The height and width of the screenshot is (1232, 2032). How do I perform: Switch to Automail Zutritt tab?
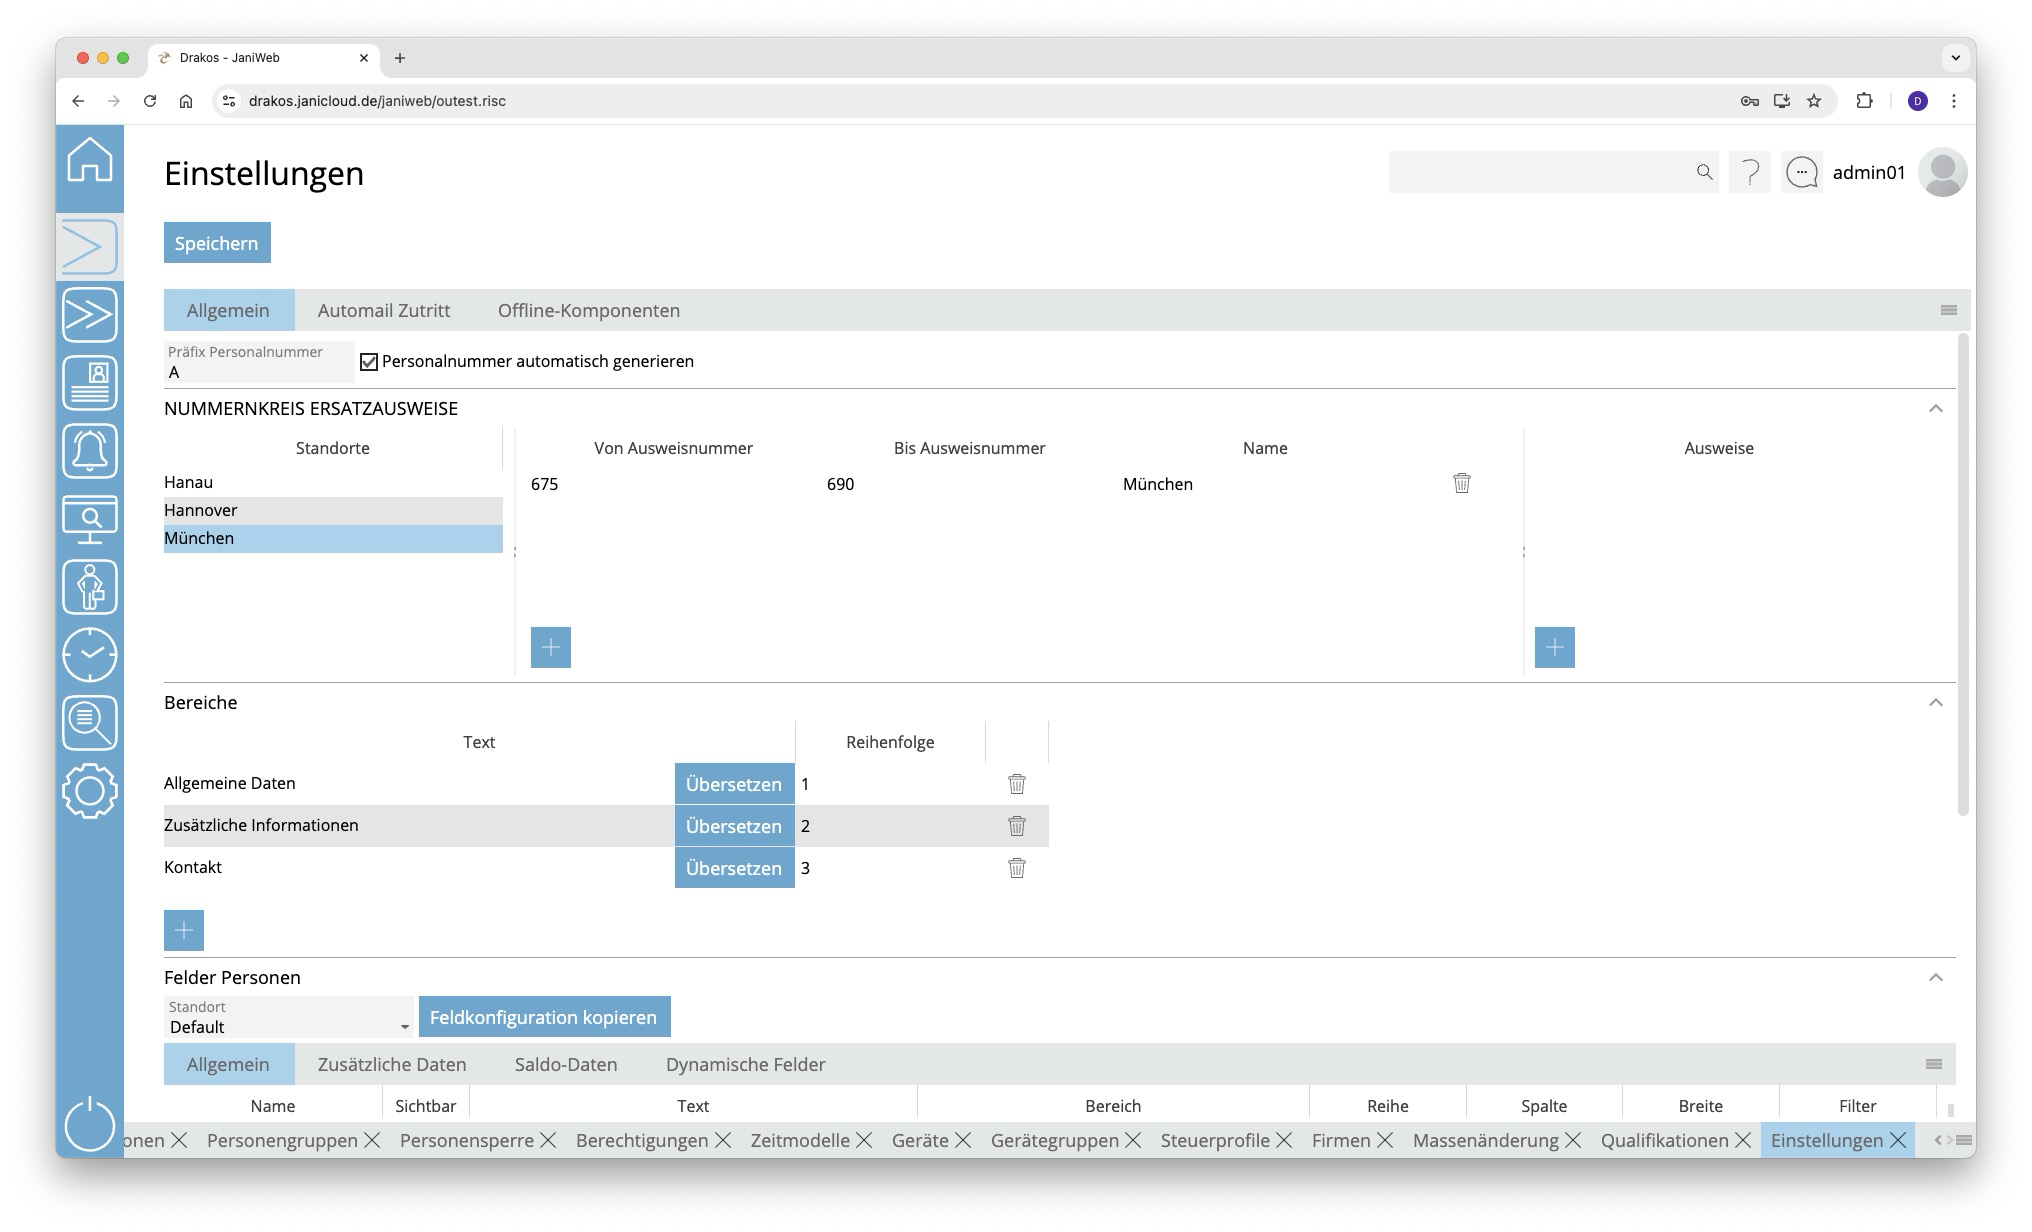[x=384, y=311]
